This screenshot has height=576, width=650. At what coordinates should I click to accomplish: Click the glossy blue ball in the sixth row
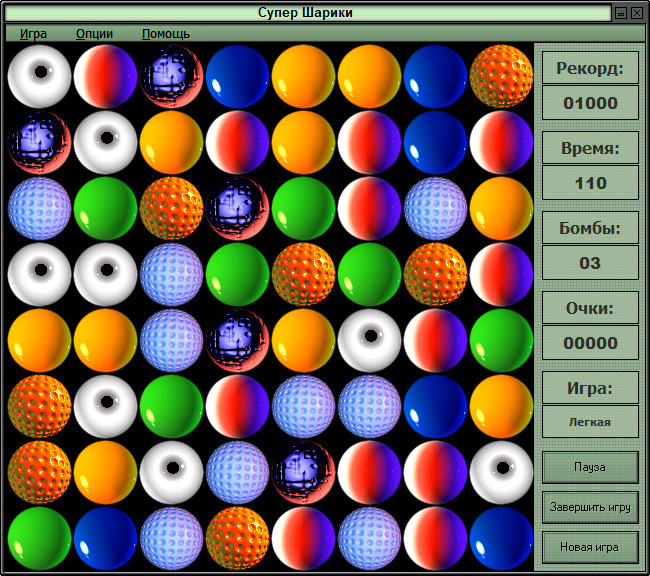[x=435, y=406]
